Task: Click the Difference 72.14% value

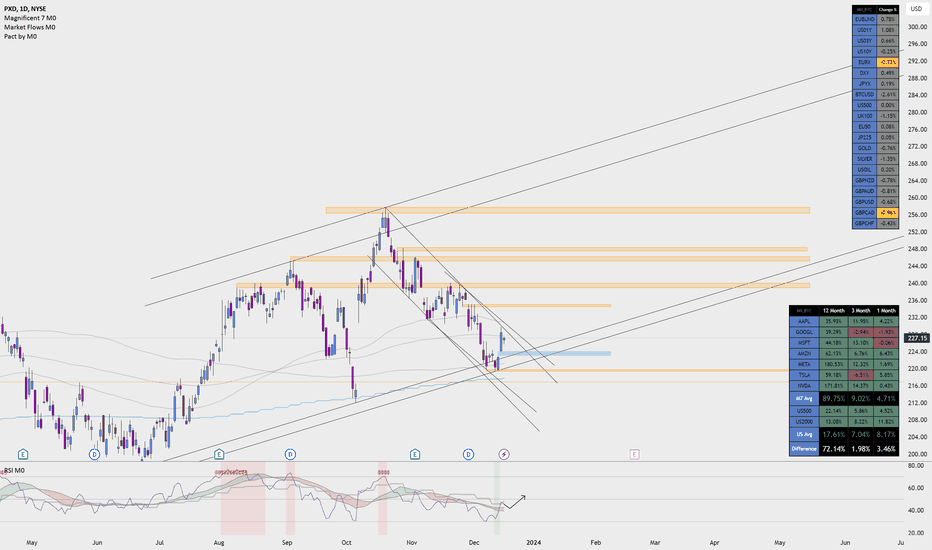Action: [833, 448]
